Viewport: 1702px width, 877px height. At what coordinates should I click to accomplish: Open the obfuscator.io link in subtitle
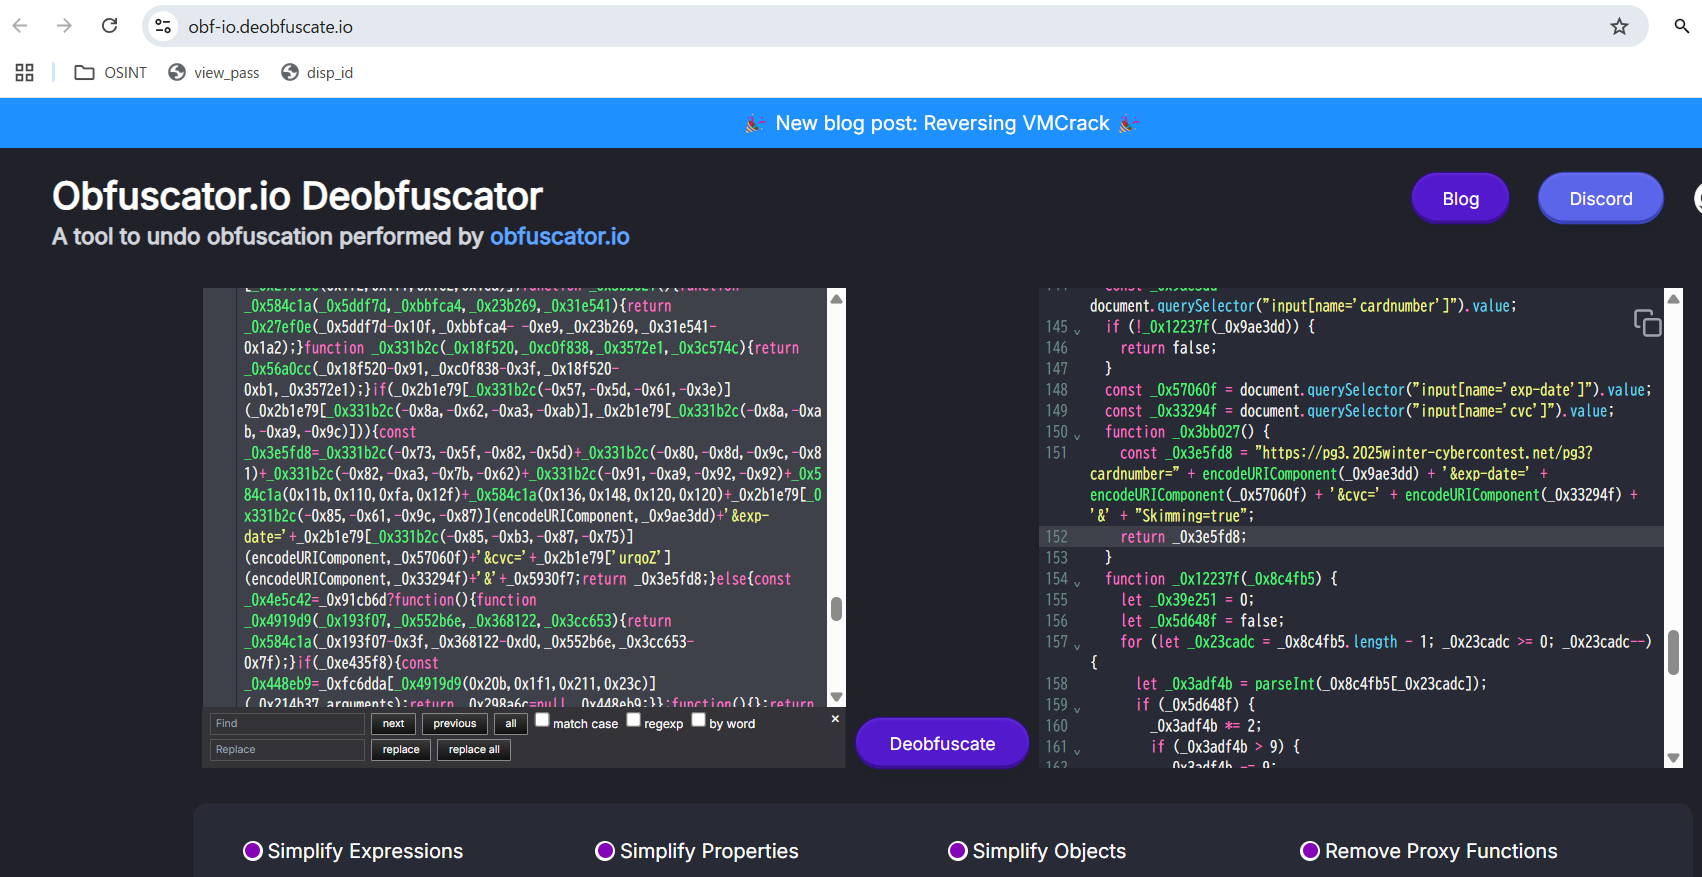pyautogui.click(x=559, y=237)
